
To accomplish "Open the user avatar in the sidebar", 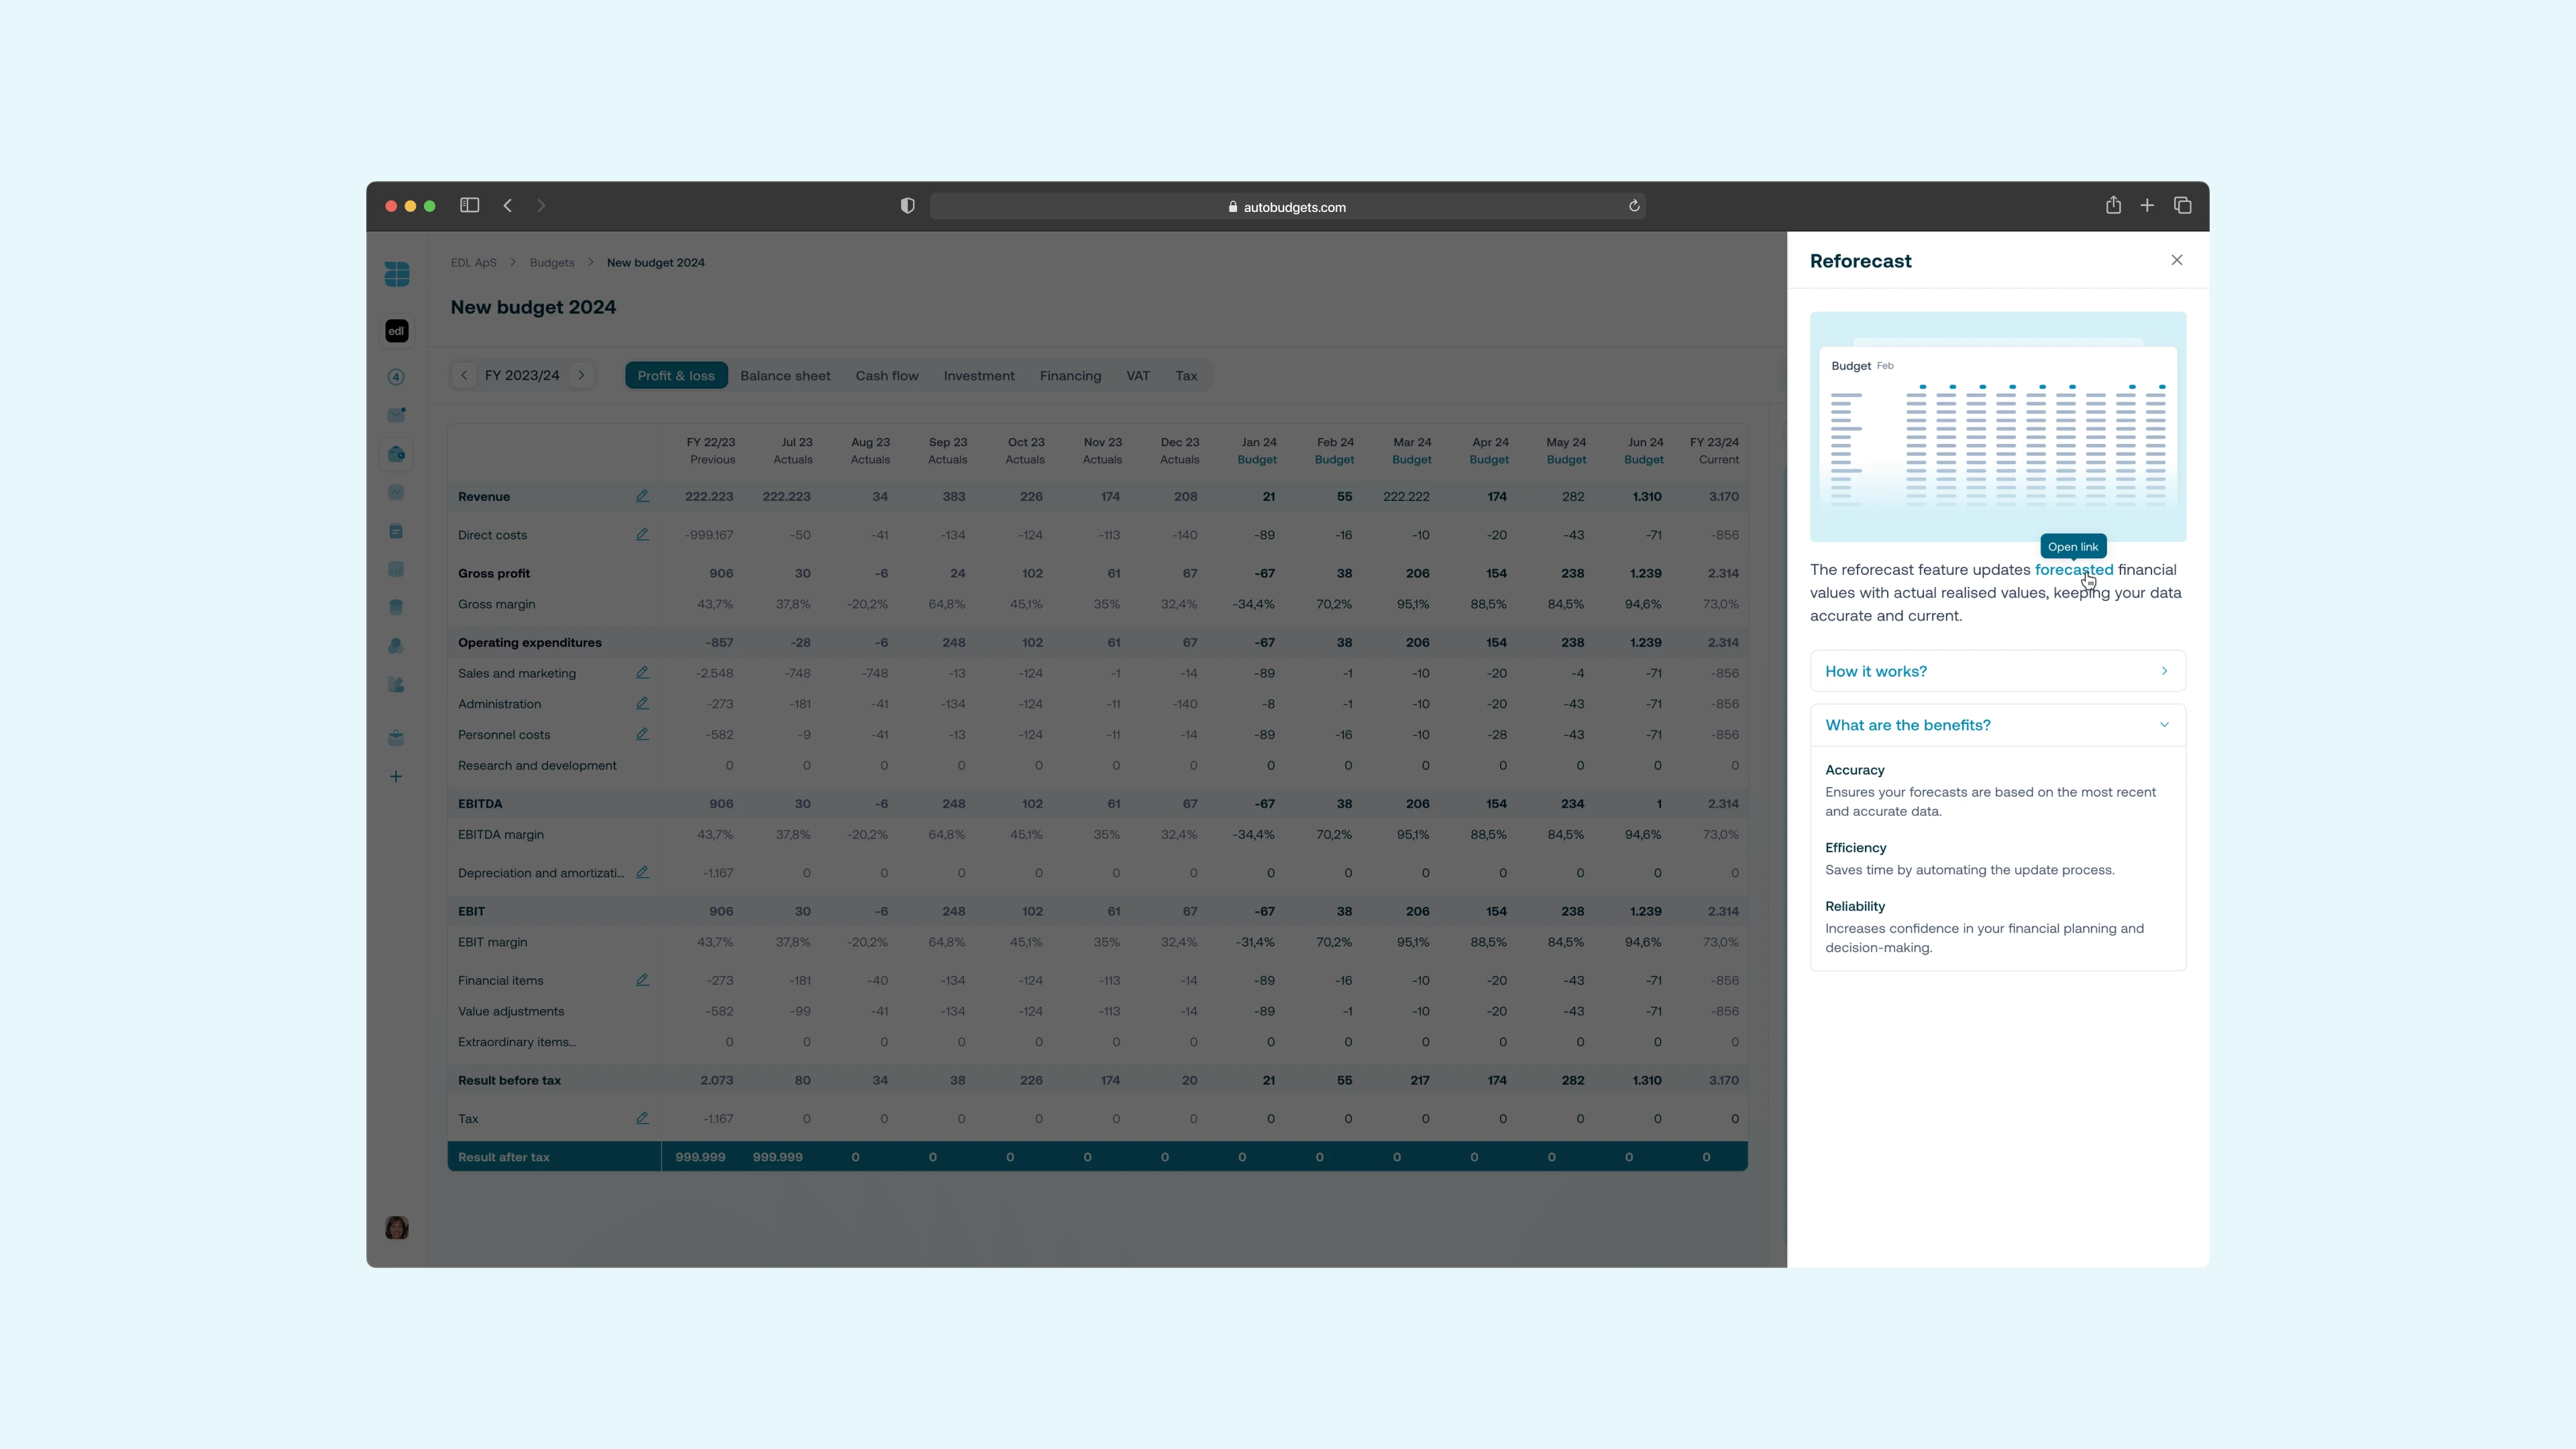I will (x=397, y=1227).
